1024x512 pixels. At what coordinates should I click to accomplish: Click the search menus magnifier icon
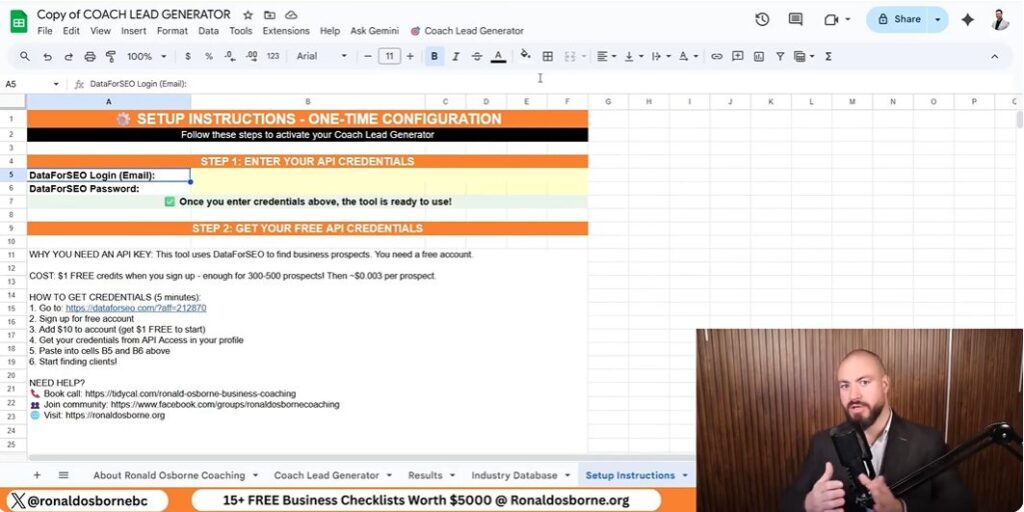click(x=25, y=56)
